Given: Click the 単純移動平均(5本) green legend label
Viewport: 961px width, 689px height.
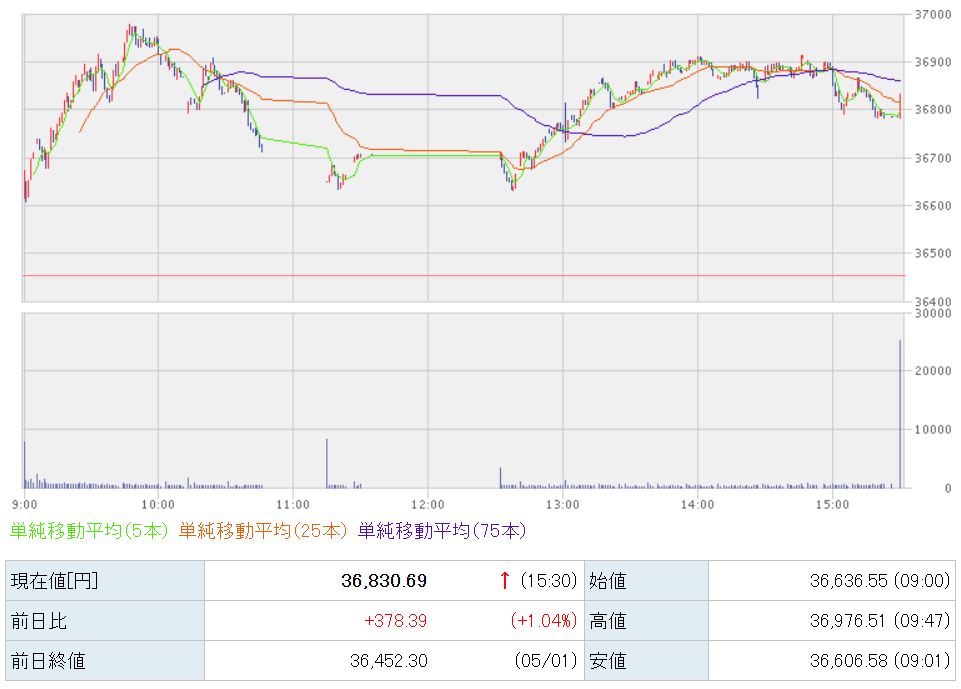Looking at the screenshot, I should point(89,530).
